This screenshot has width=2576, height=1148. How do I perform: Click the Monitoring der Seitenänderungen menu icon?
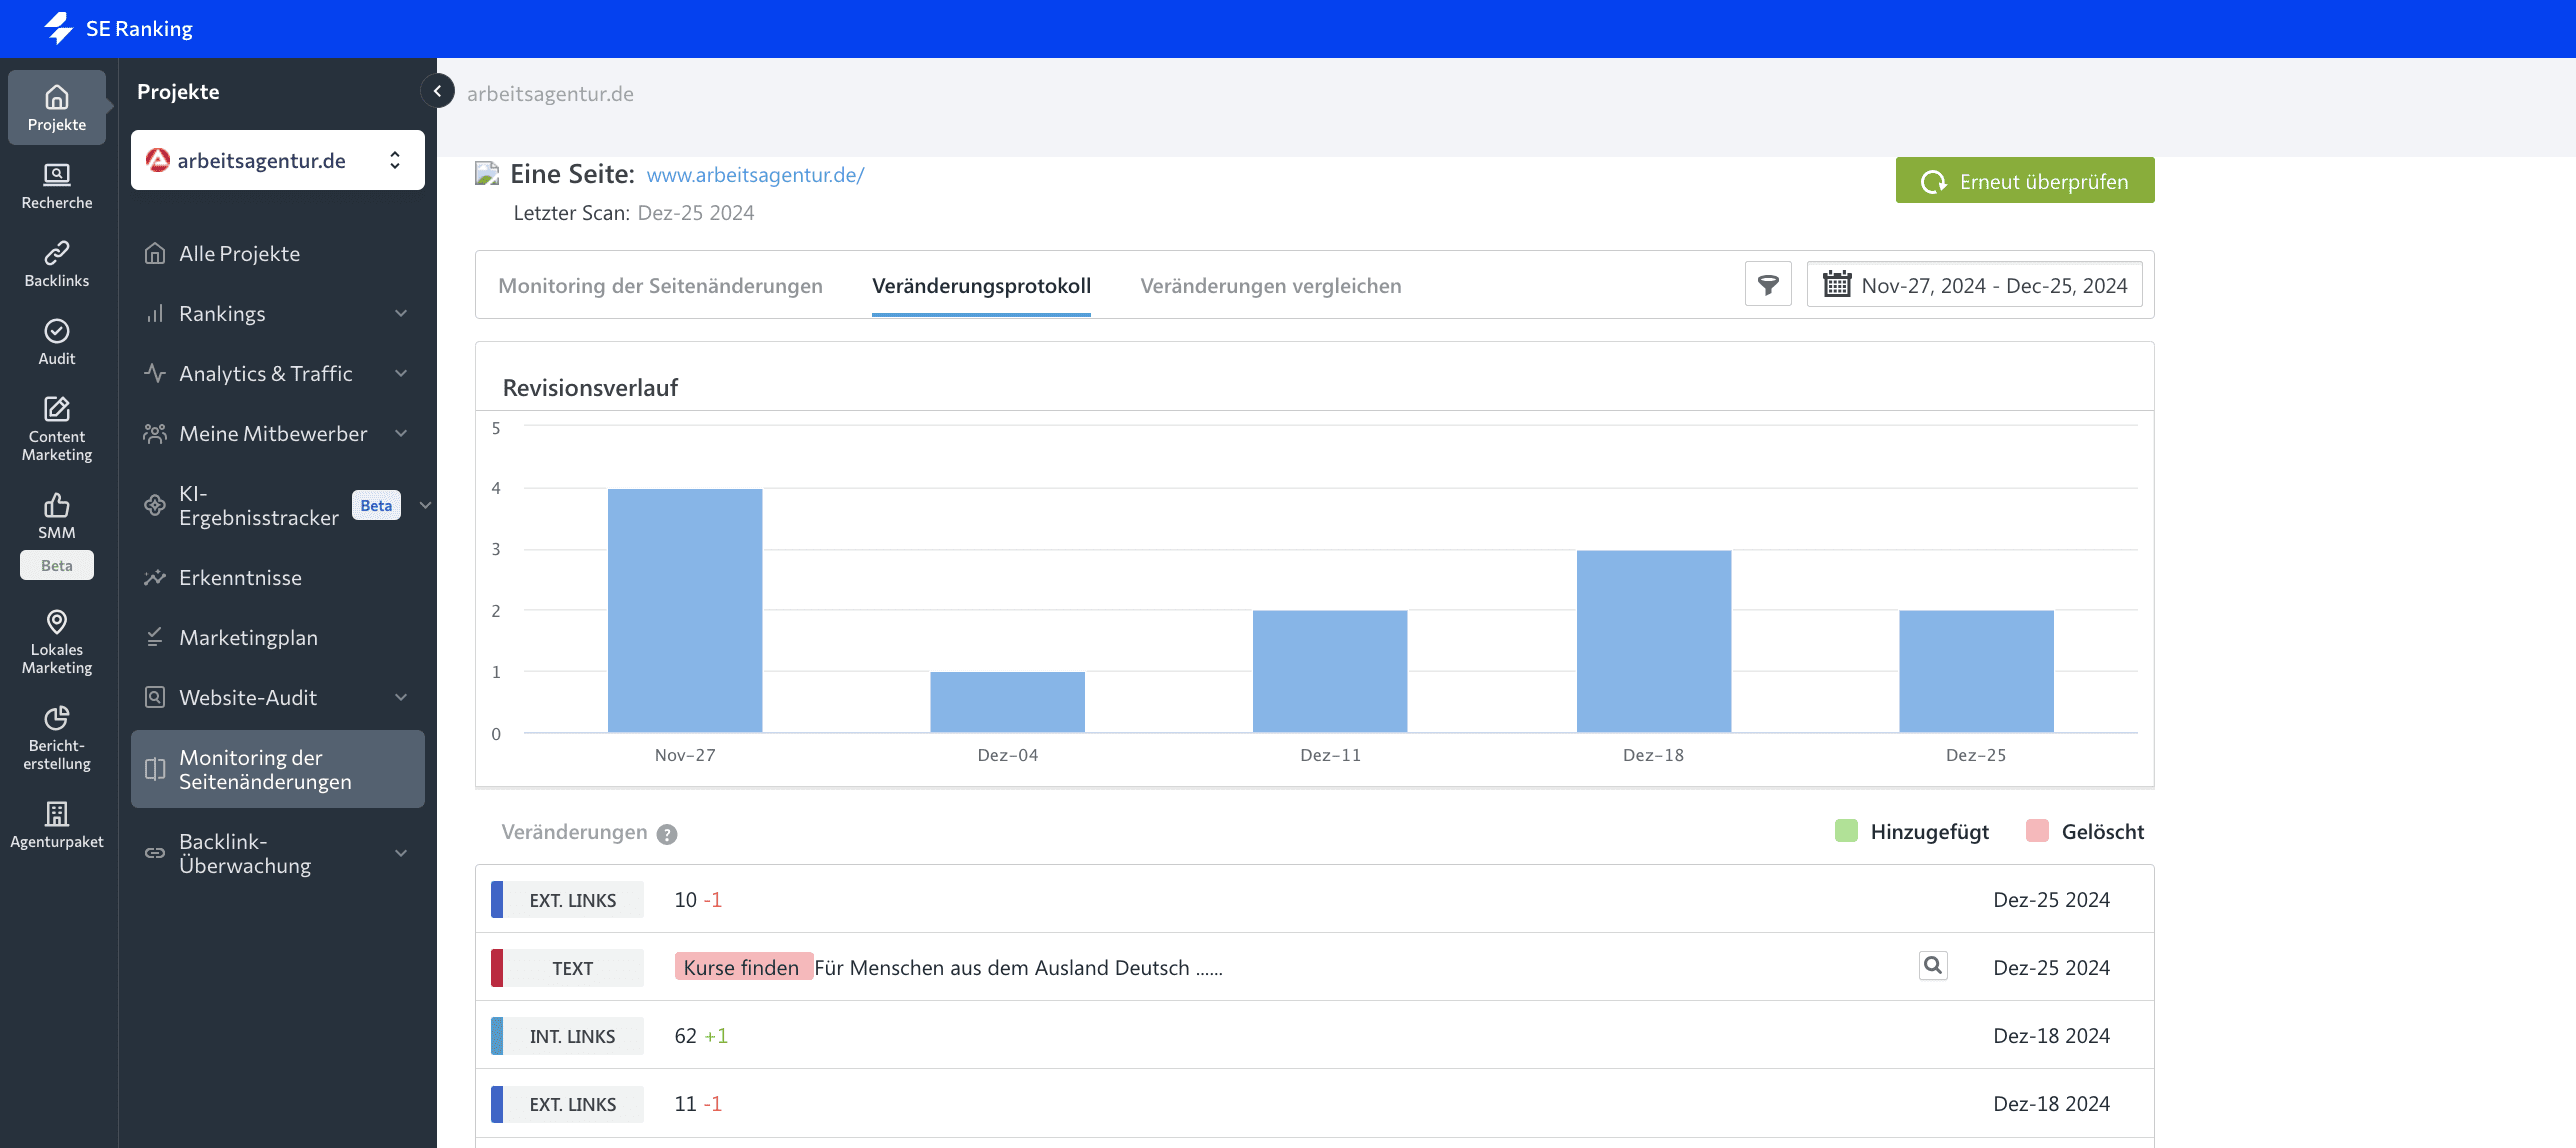point(155,769)
